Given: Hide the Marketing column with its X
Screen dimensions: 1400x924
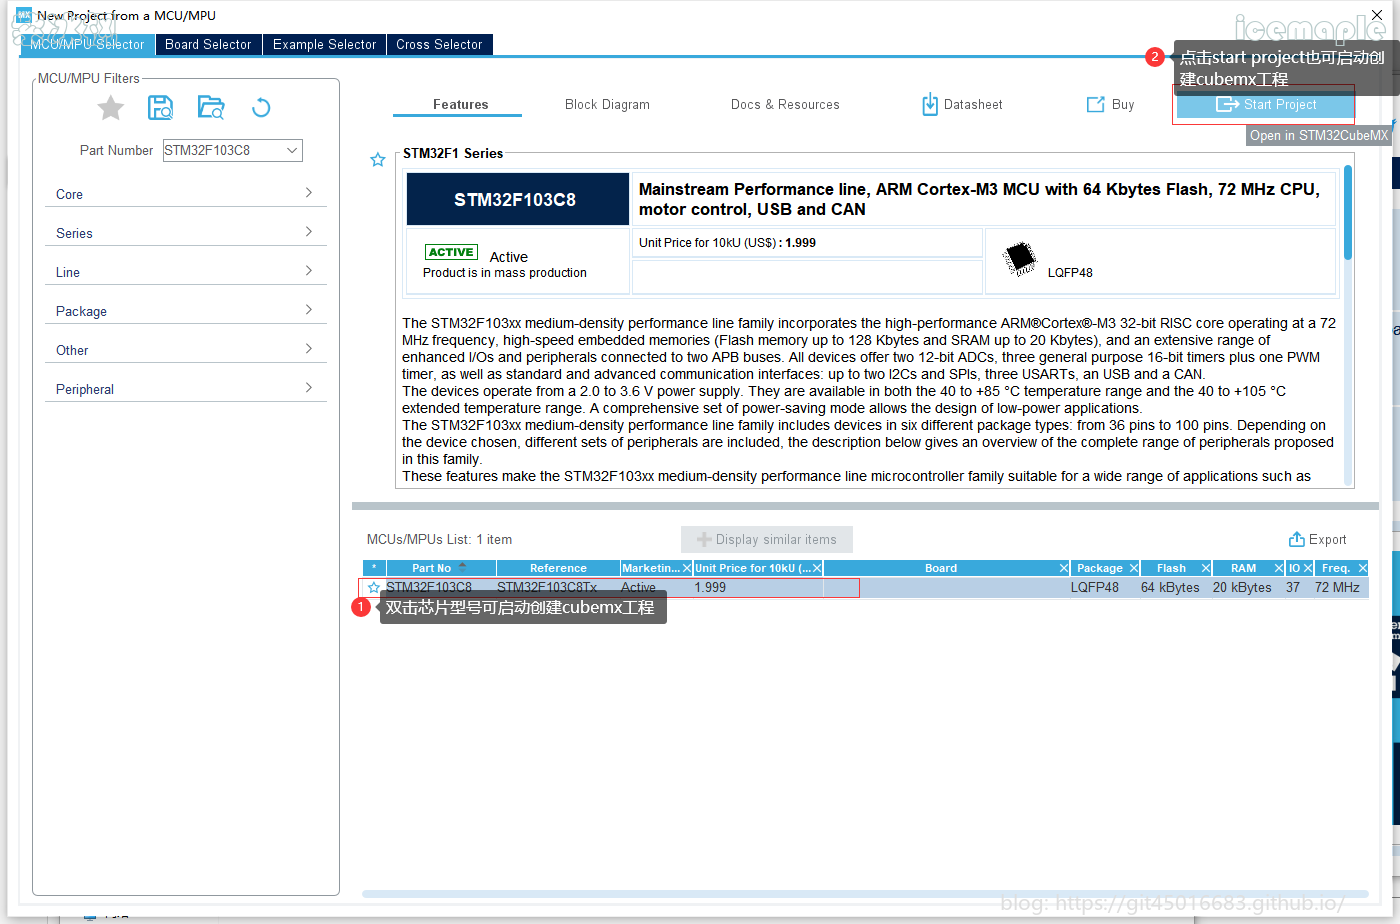Looking at the screenshot, I should tap(687, 568).
